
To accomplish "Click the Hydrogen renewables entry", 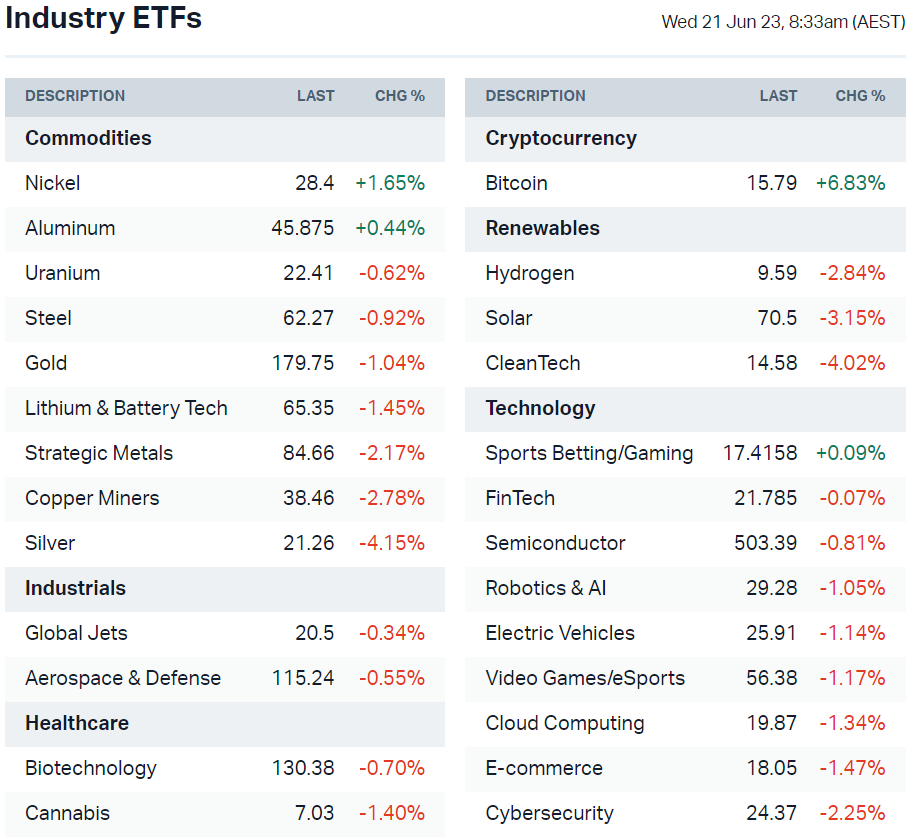I will tap(530, 273).
